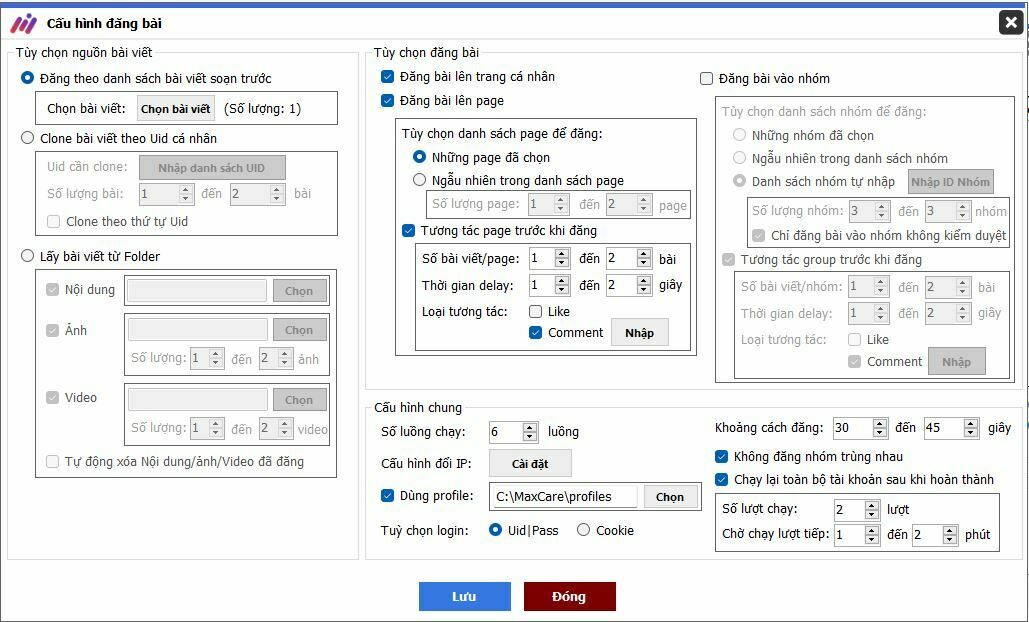
Task: Click Chọn button beside profile path
Action: pos(670,497)
